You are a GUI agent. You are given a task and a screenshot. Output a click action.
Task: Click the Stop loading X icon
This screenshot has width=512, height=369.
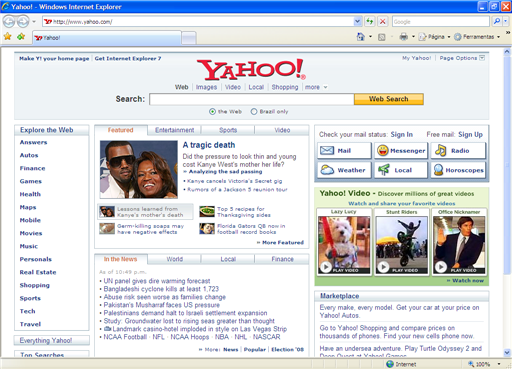tap(383, 22)
